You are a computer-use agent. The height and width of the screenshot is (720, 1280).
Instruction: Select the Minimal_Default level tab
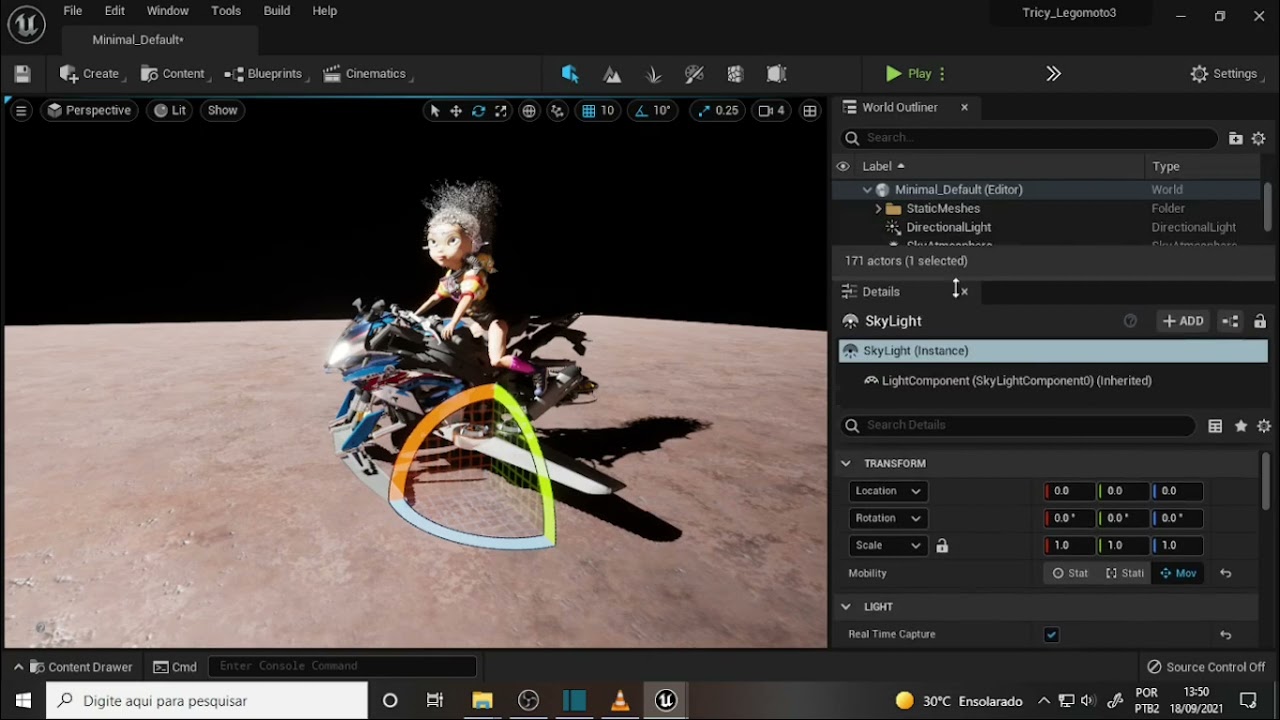(x=138, y=40)
